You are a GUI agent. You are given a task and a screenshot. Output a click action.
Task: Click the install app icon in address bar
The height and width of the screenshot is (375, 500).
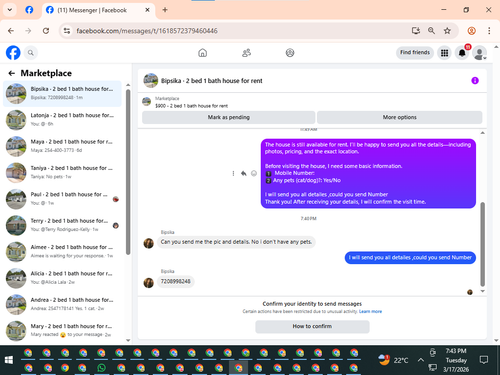[x=416, y=31]
